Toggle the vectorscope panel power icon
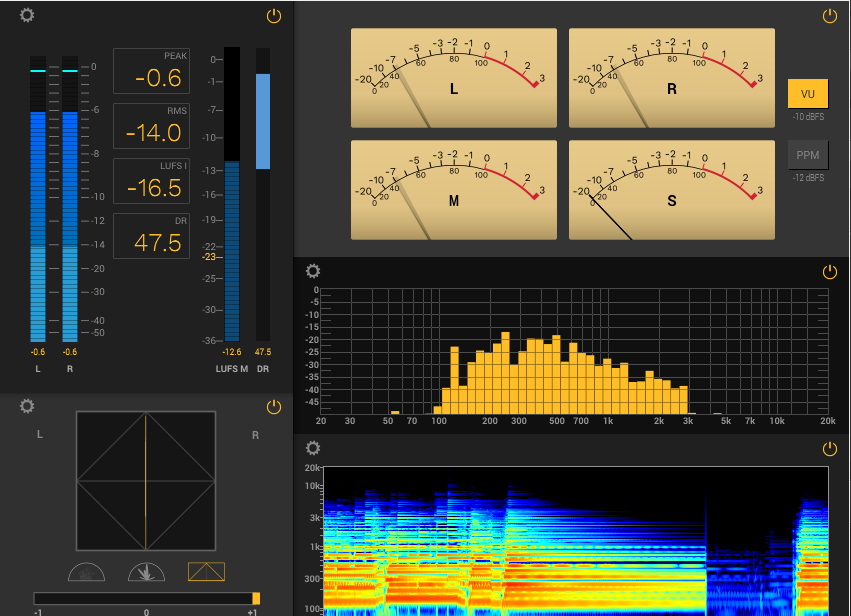Viewport: 851px width, 616px height. (x=274, y=407)
